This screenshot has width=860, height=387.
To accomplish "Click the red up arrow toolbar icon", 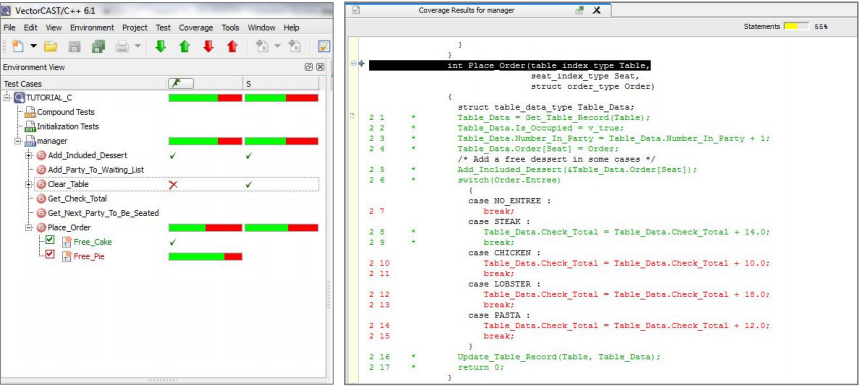I will 233,47.
